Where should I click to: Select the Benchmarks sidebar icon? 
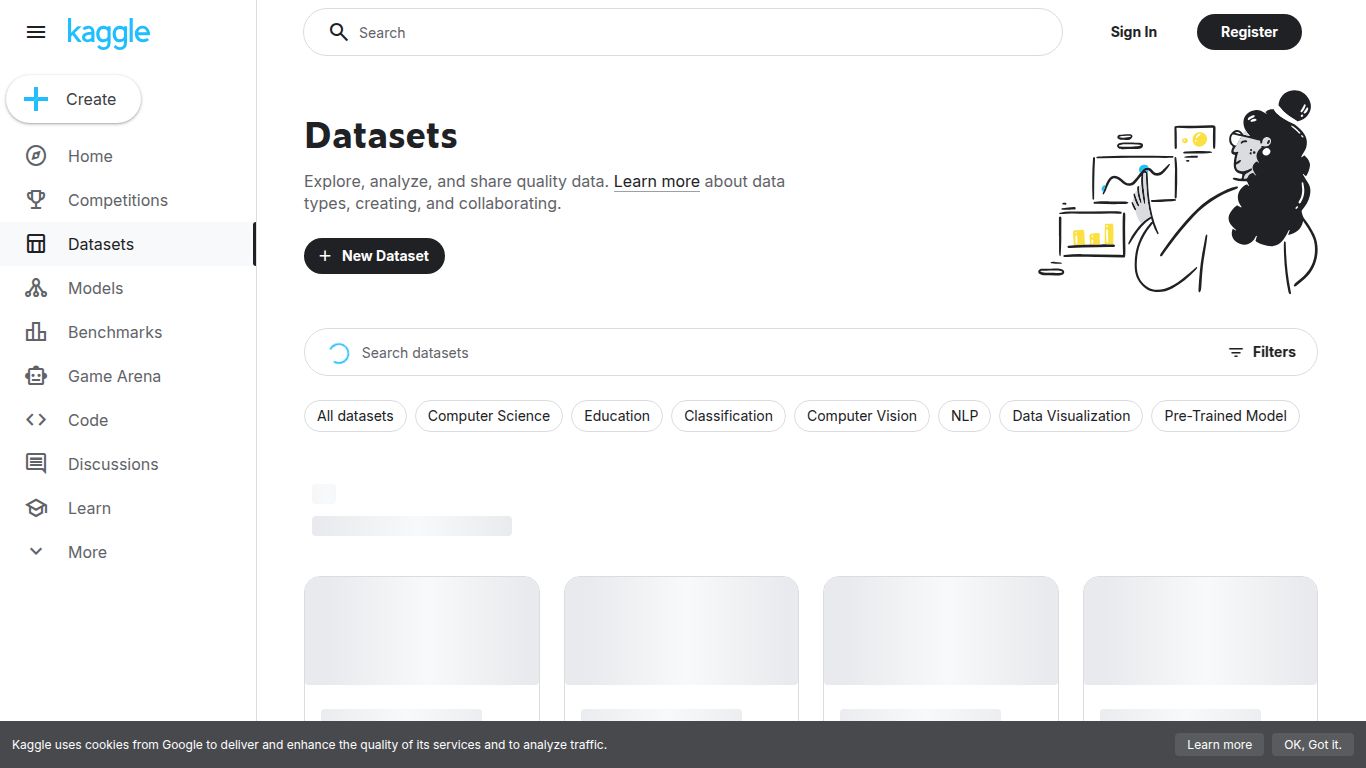[x=35, y=332]
